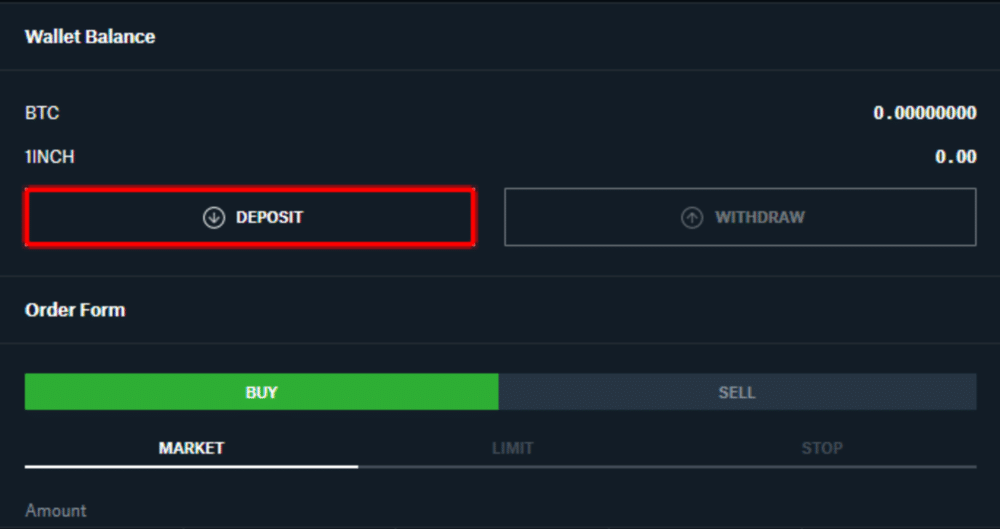Click the withdraw up-arrow circle icon
The width and height of the screenshot is (1000, 529).
(x=692, y=217)
